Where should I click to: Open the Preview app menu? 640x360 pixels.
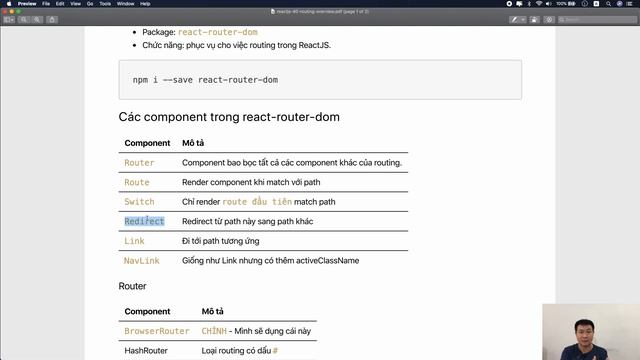[x=27, y=4]
